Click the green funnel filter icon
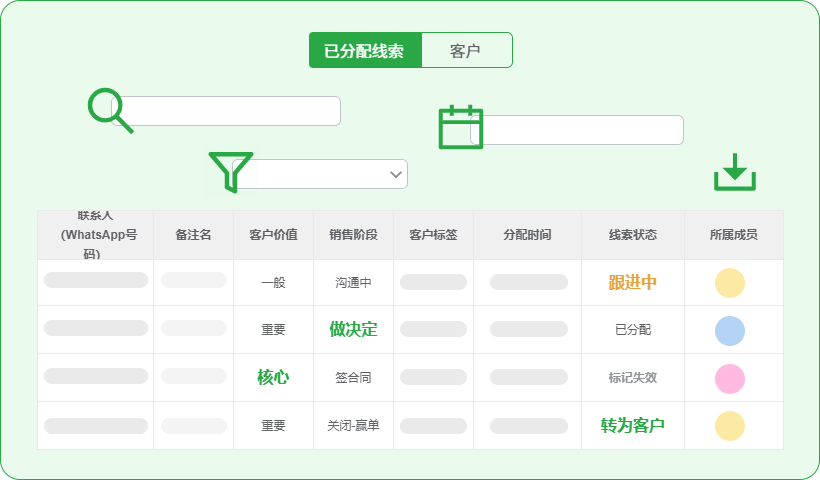Screen dimensions: 820x480 tap(230, 172)
